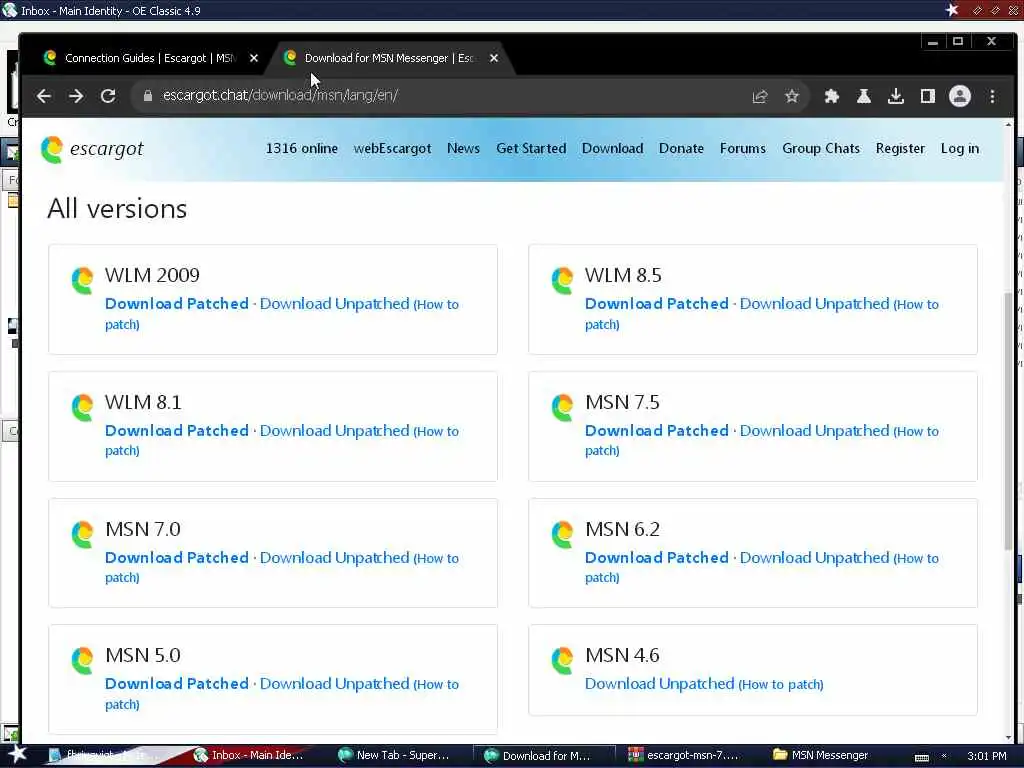Download Unpatched MSN 7.0
The width and height of the screenshot is (1024, 768).
pos(334,558)
